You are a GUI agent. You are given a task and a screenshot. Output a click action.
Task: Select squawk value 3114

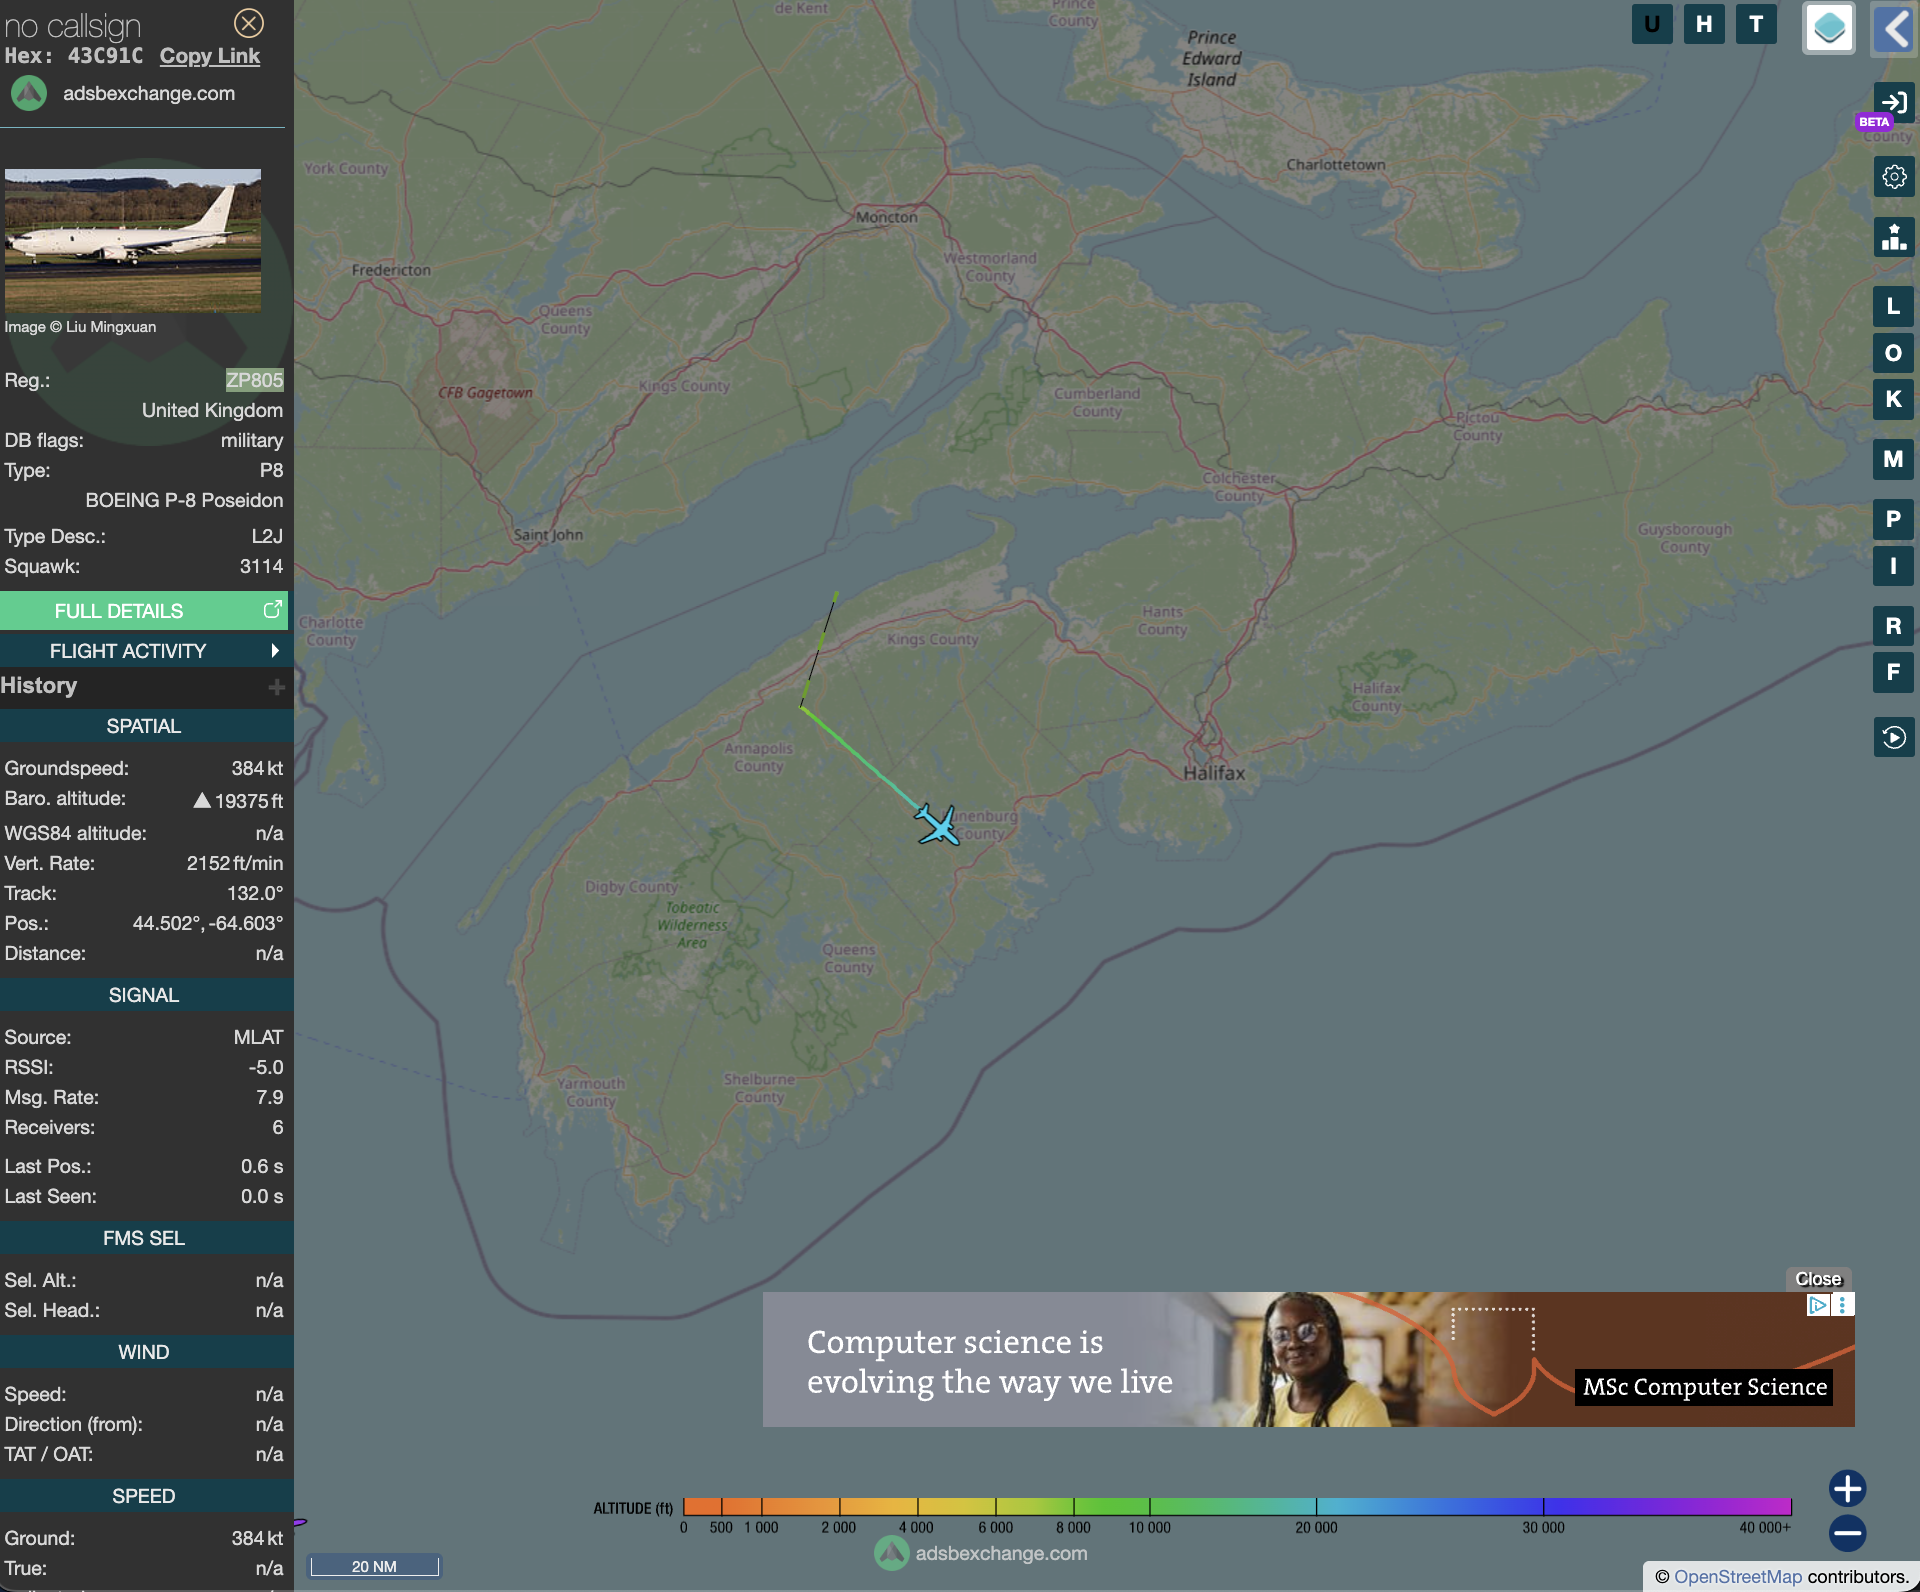coord(262,566)
